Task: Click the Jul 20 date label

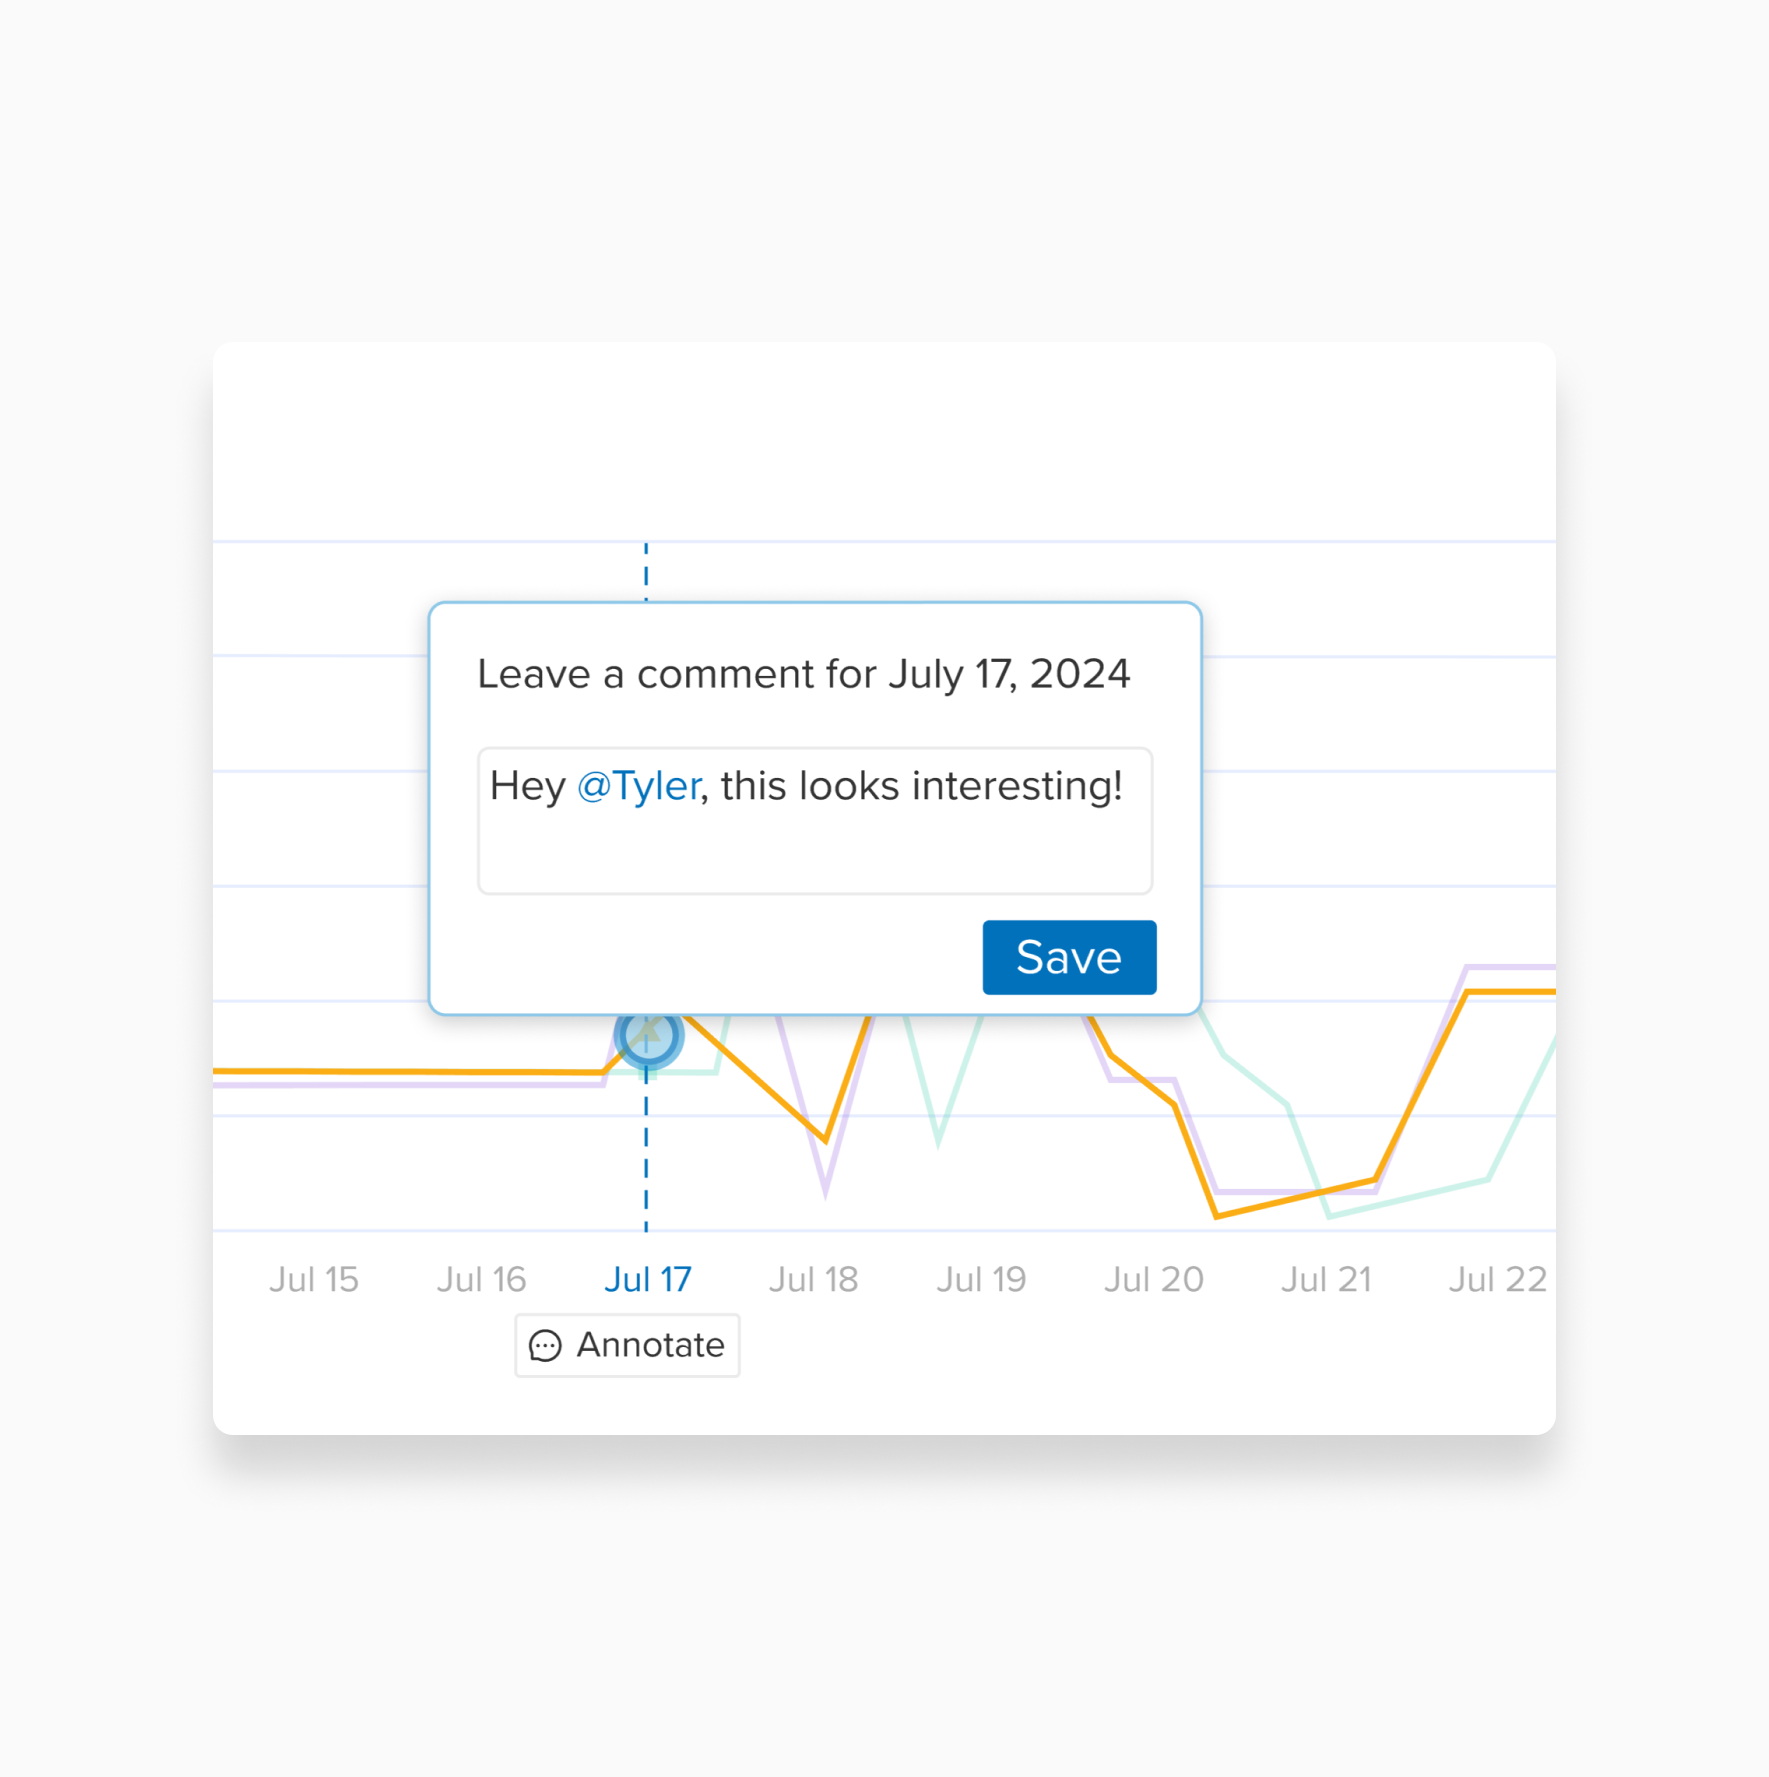Action: (1153, 1279)
